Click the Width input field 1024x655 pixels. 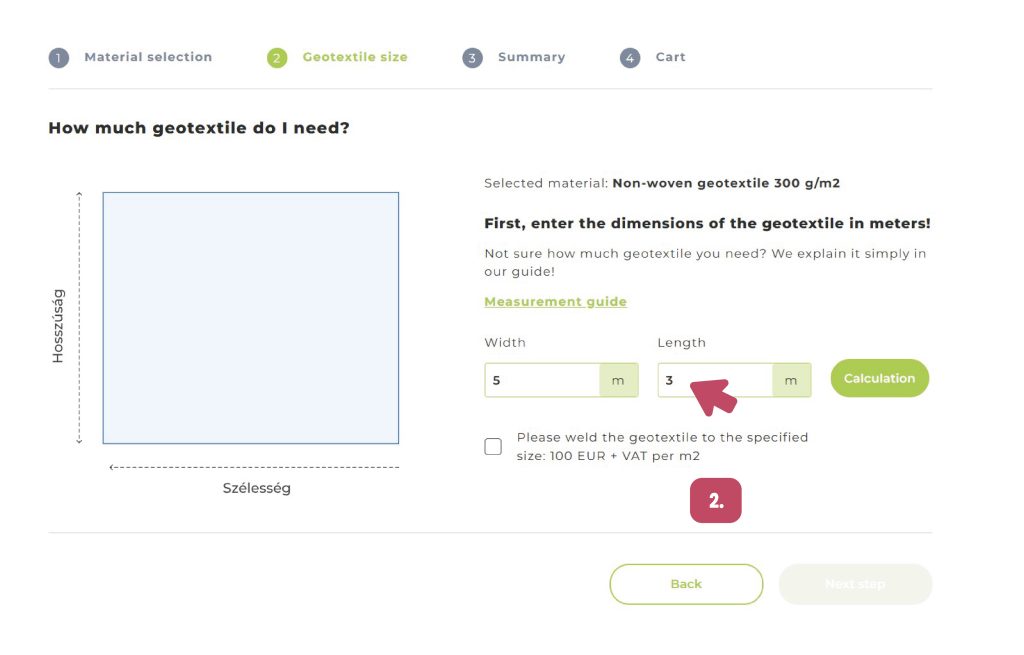(542, 380)
